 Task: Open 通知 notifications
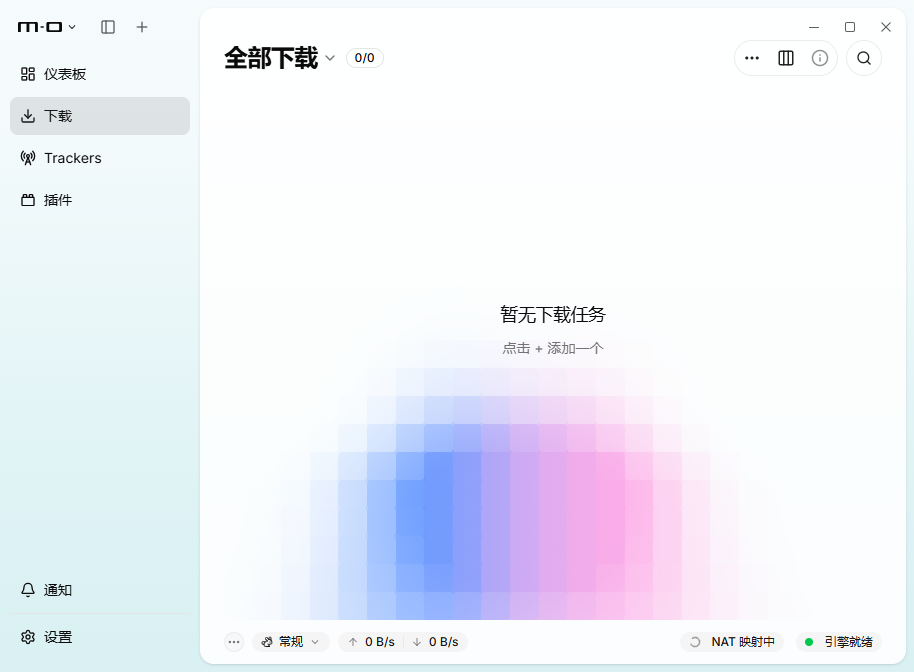coord(100,590)
